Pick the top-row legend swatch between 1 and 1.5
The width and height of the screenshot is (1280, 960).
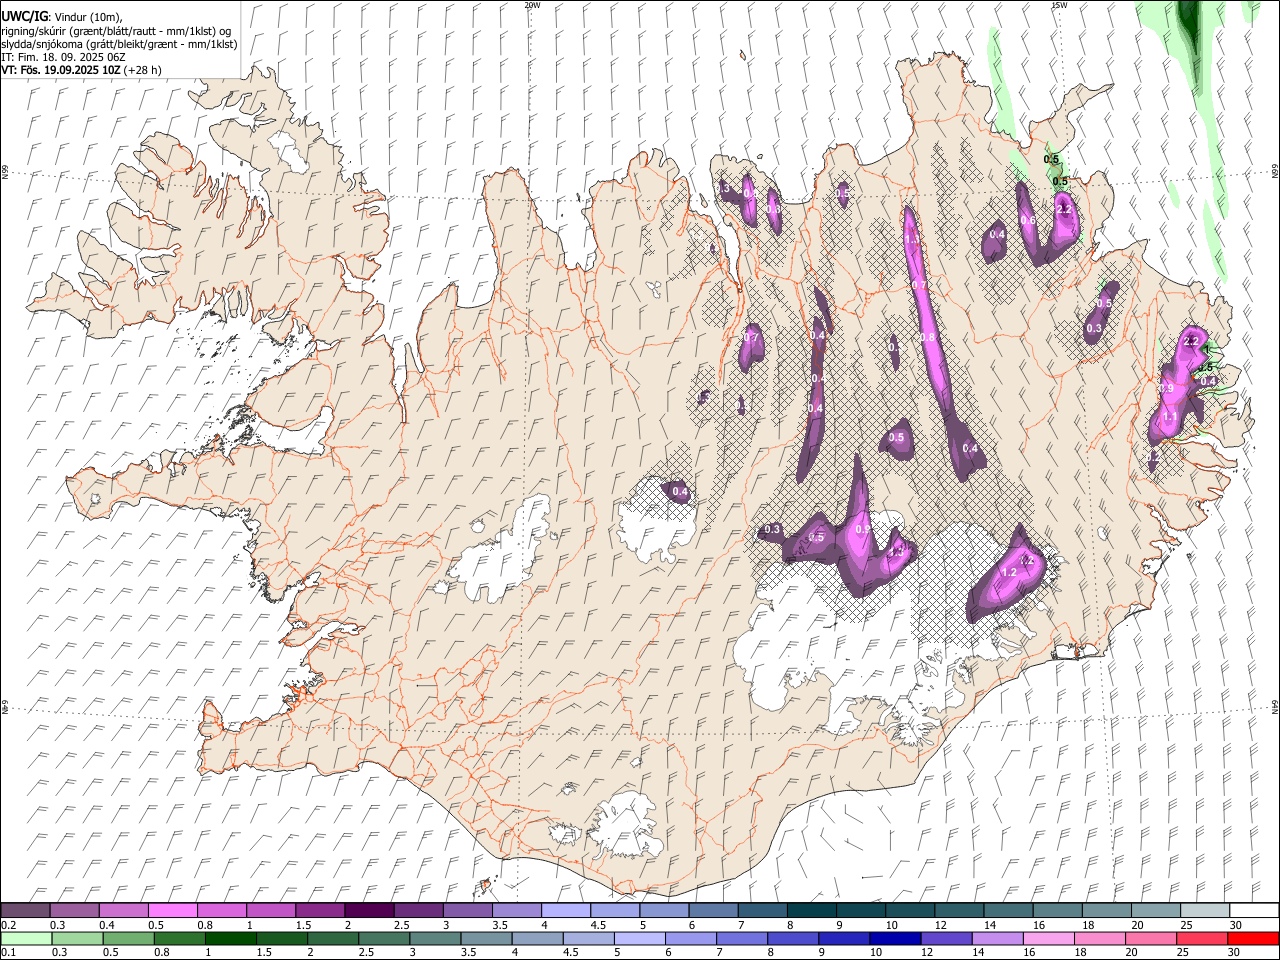coord(271,911)
